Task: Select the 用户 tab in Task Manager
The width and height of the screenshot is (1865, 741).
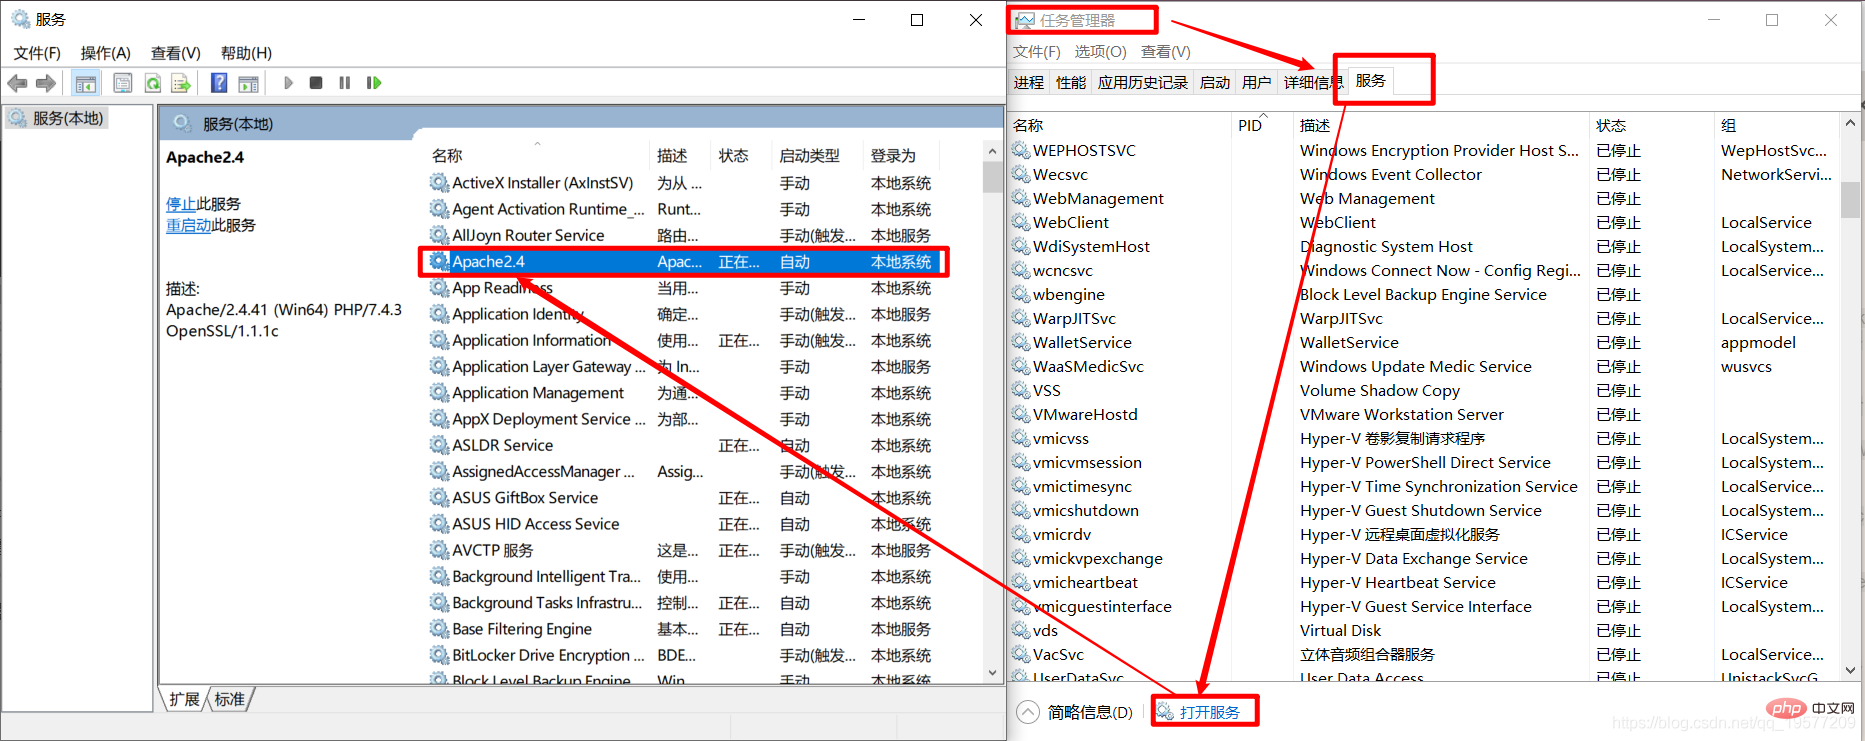Action: tap(1257, 83)
